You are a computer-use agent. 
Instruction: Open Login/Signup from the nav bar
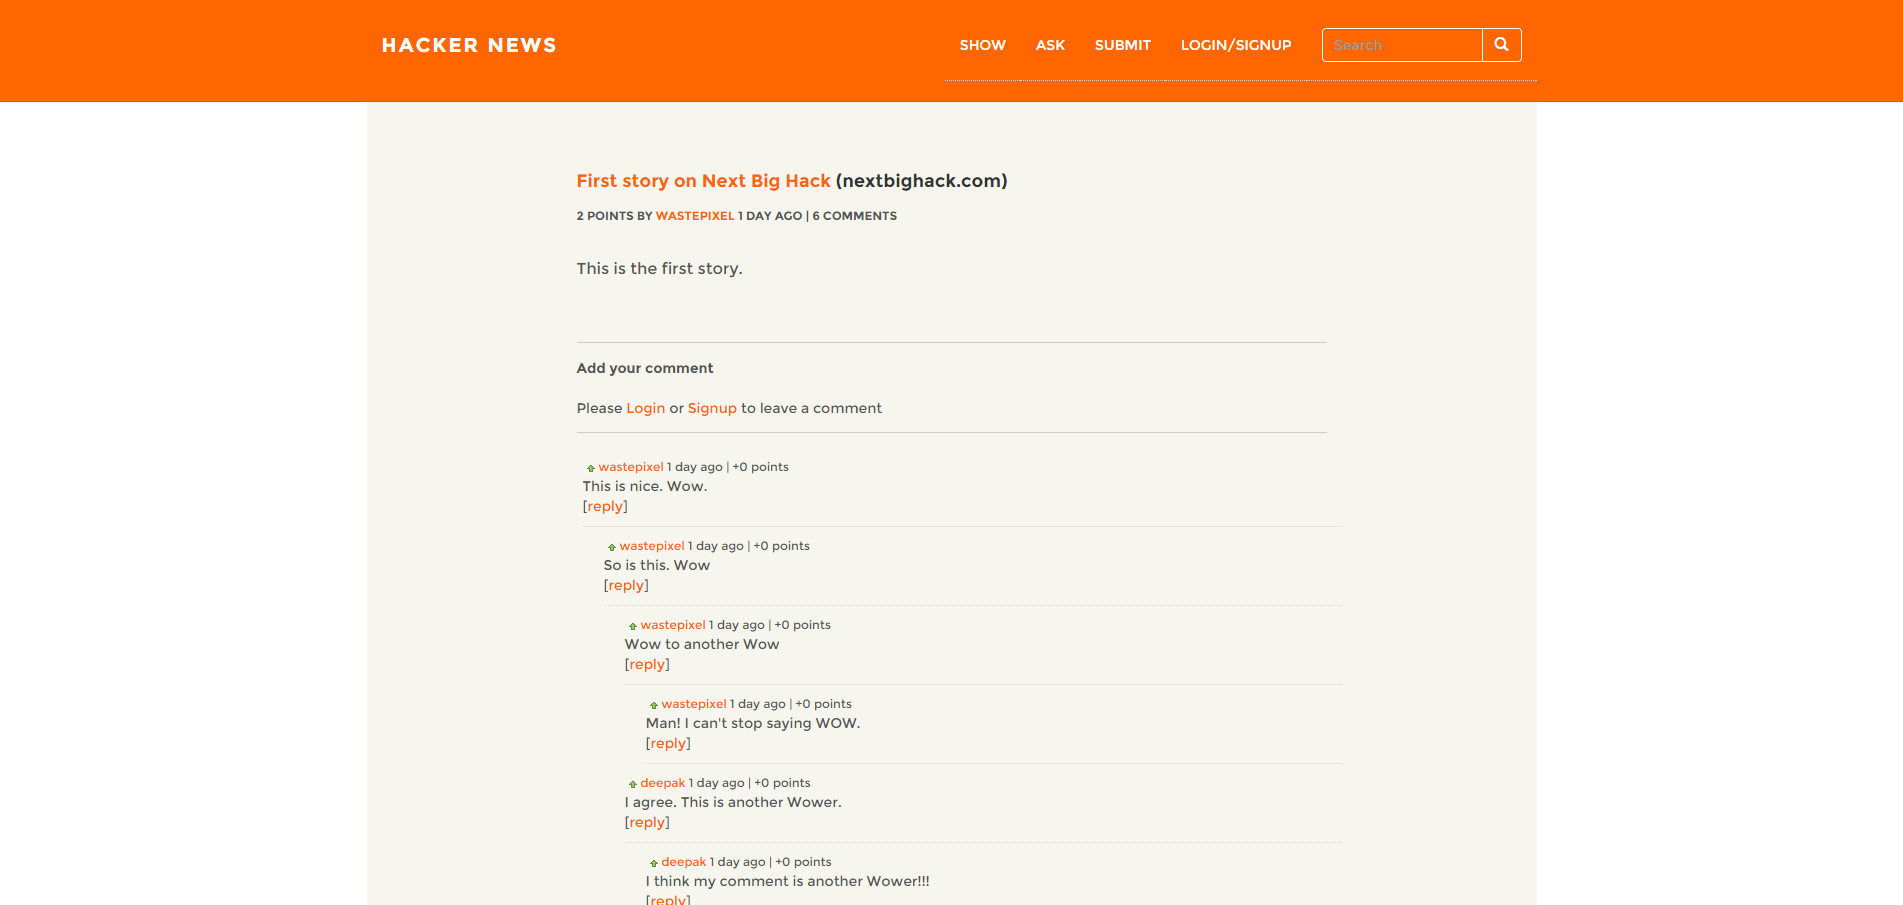(x=1236, y=45)
